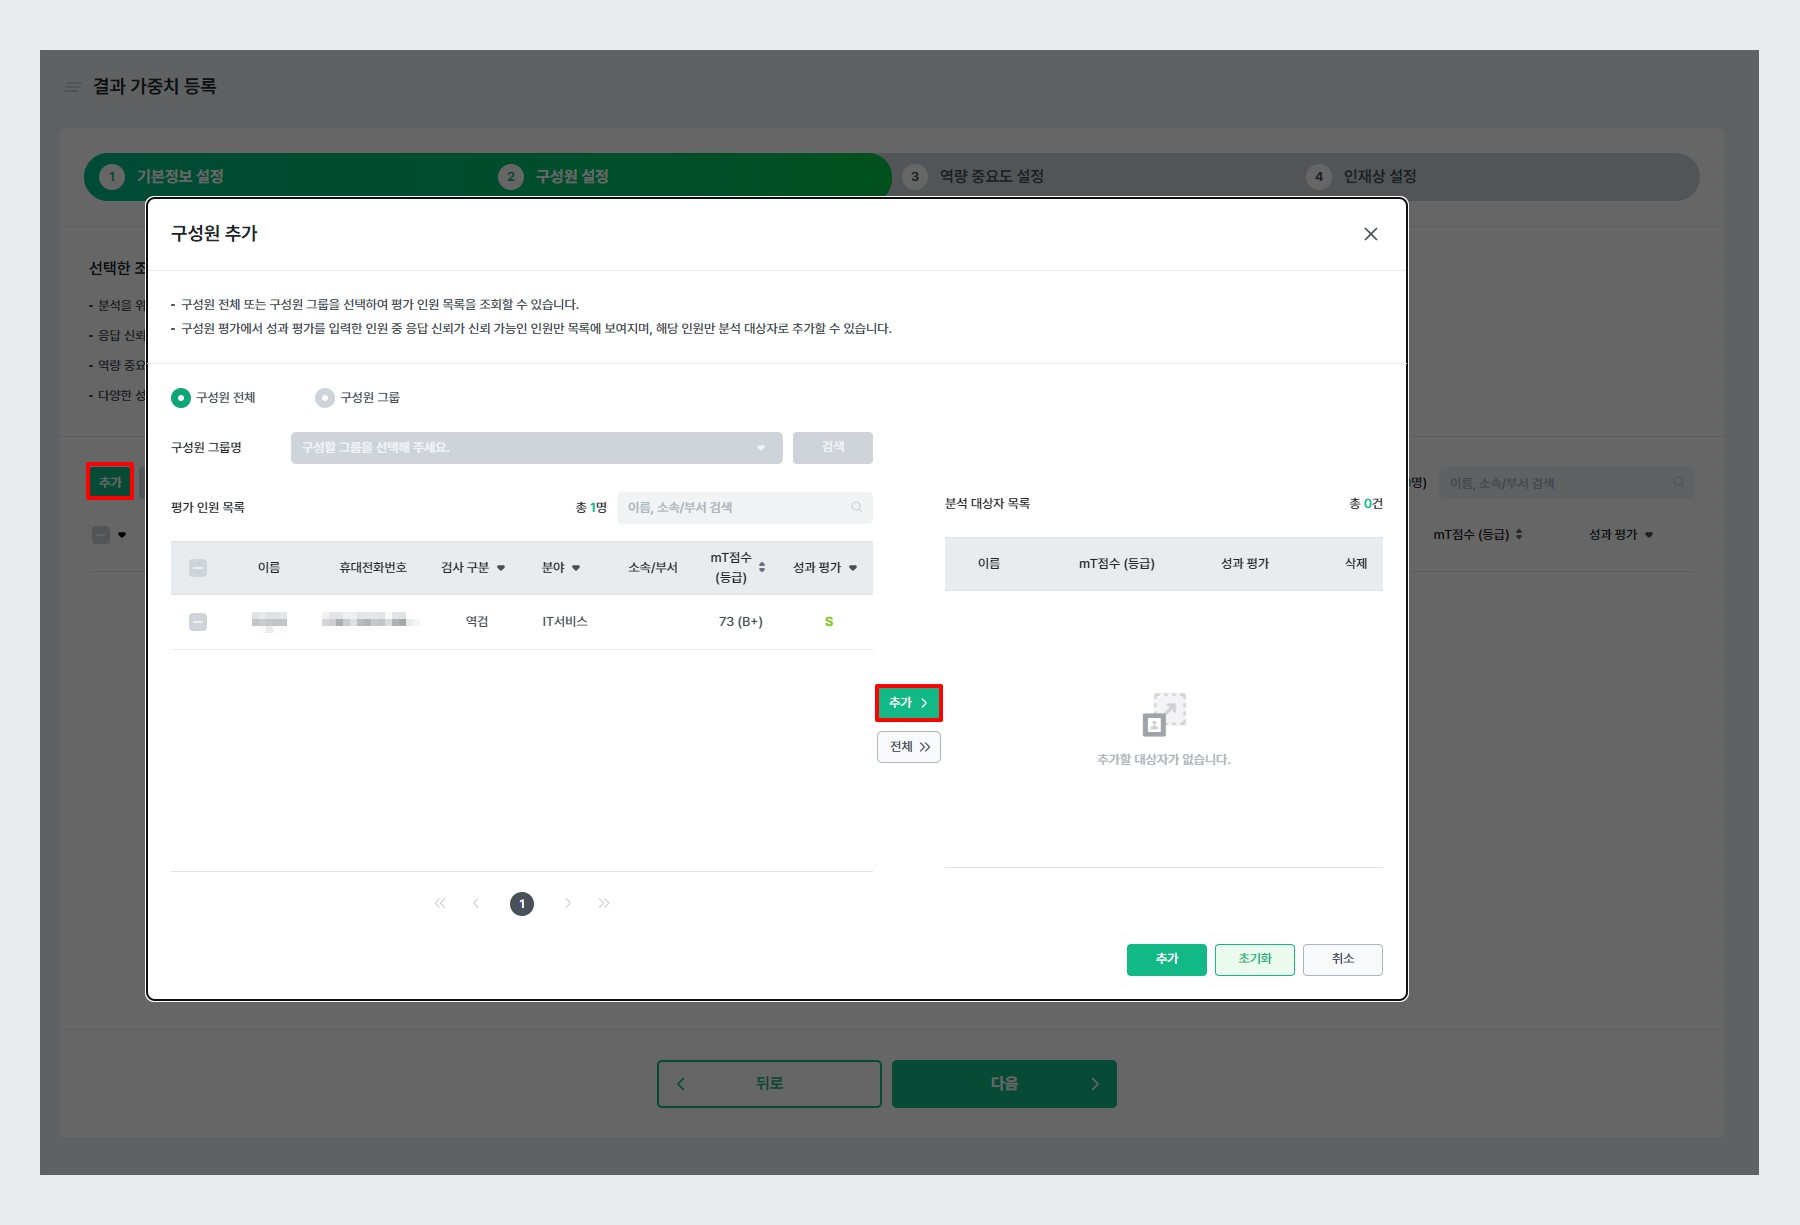The image size is (1800, 1225).
Task: Go to first page of pagination
Action: point(440,903)
